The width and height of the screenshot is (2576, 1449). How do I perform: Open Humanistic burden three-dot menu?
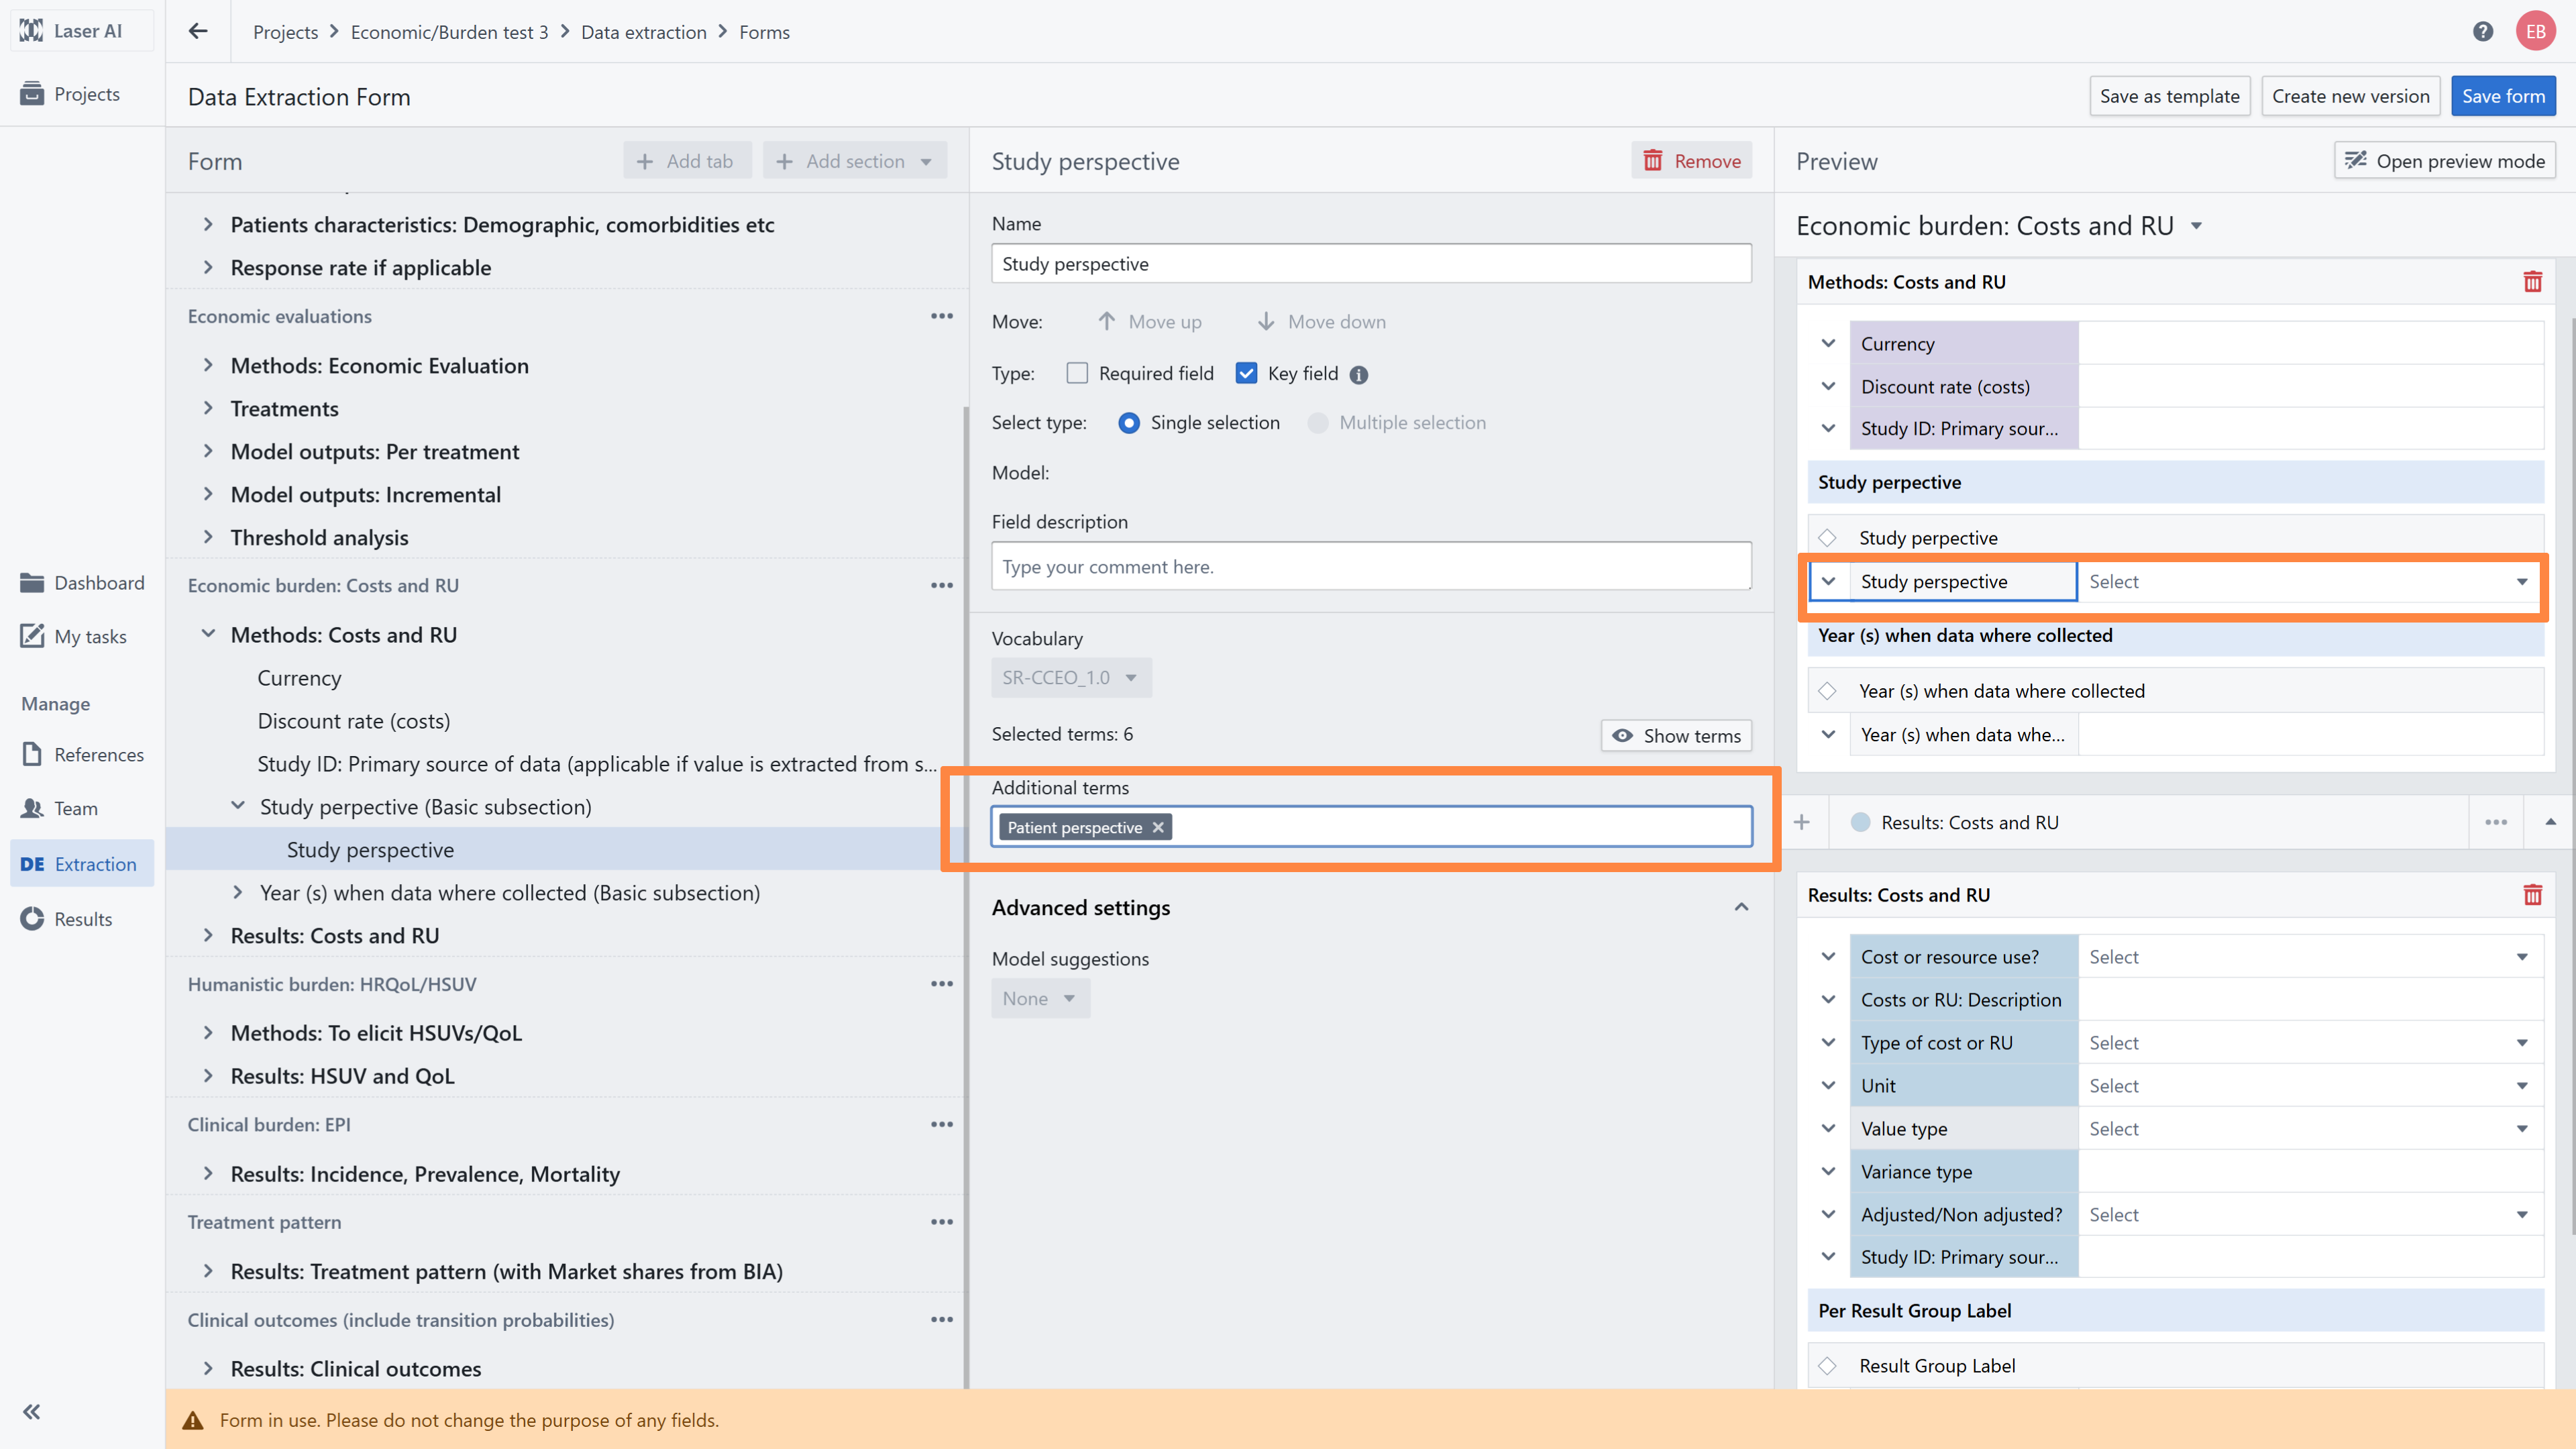941,984
